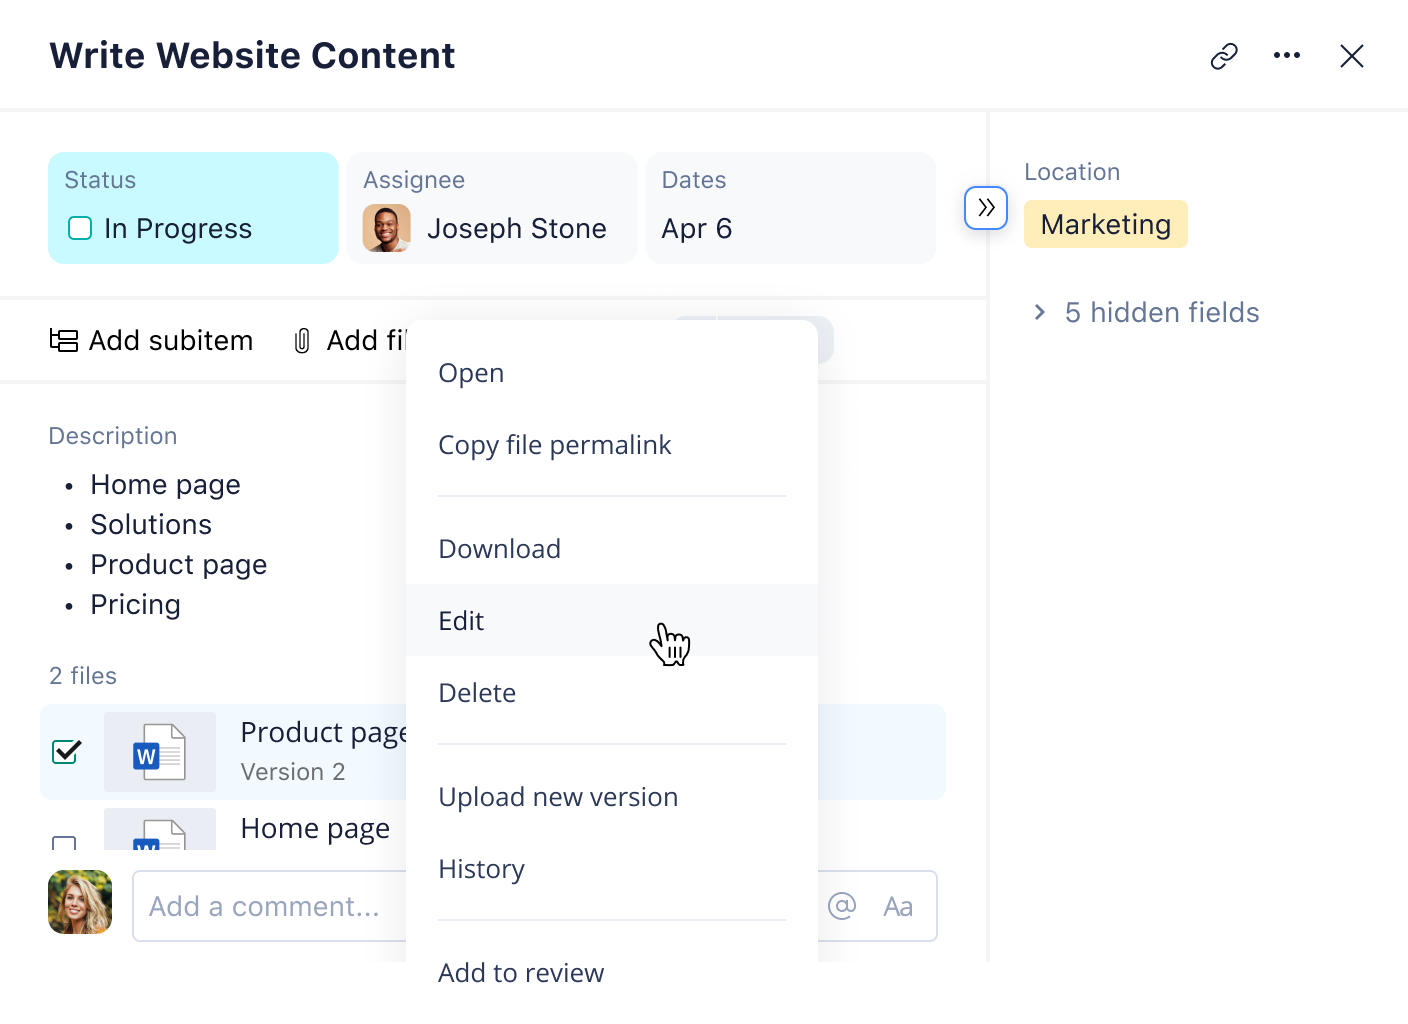Screen dimensions: 1408x1024
Task: Click the @ mention icon
Action: (841, 906)
